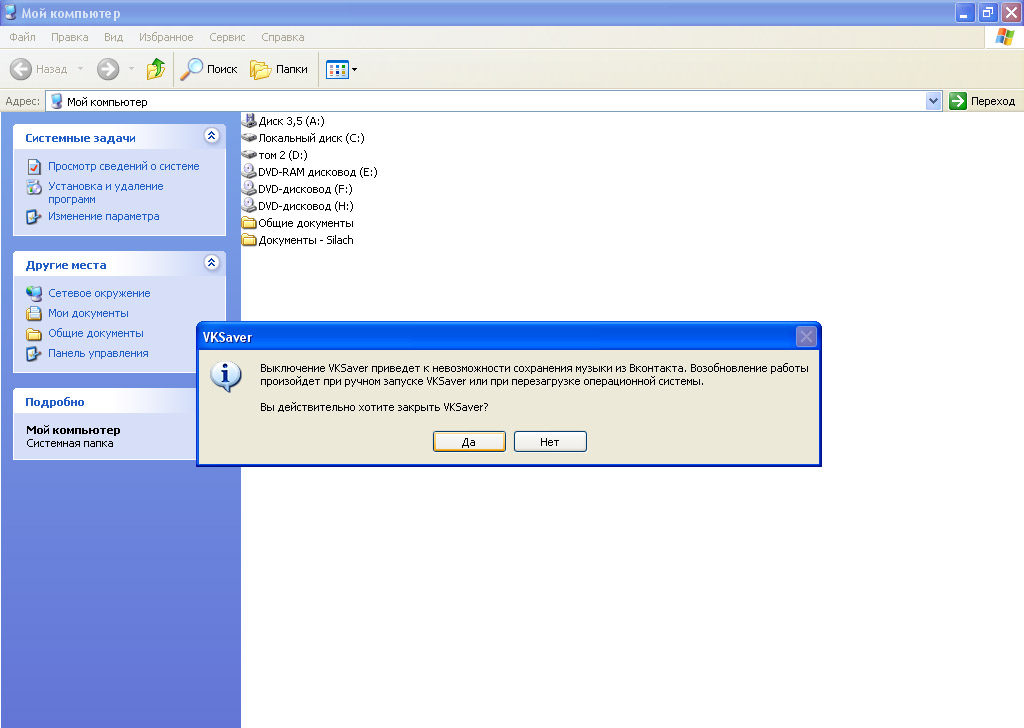This screenshot has height=728, width=1024.
Task: Select Общие документы folder icon in file list
Action: (249, 223)
